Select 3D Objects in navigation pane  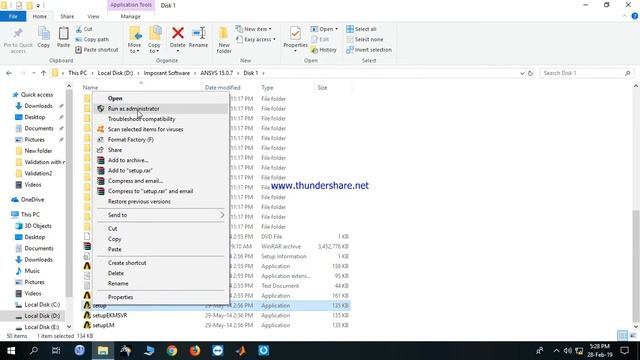[x=33, y=226]
